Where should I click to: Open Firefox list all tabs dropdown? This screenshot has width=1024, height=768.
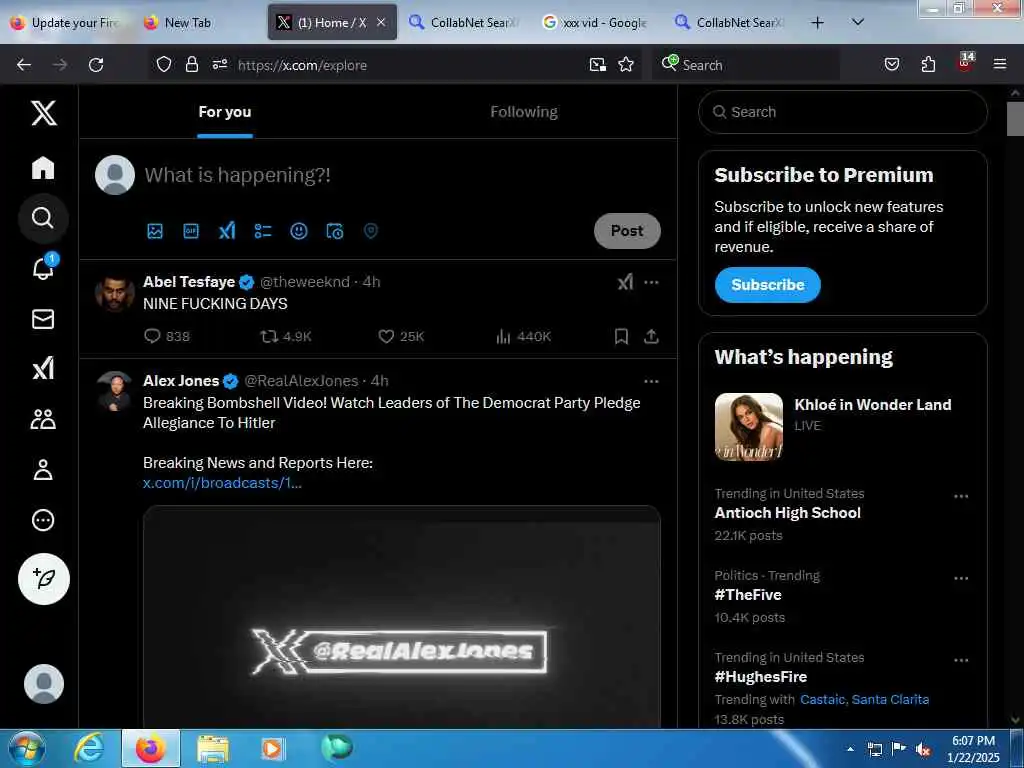pyautogui.click(x=858, y=22)
